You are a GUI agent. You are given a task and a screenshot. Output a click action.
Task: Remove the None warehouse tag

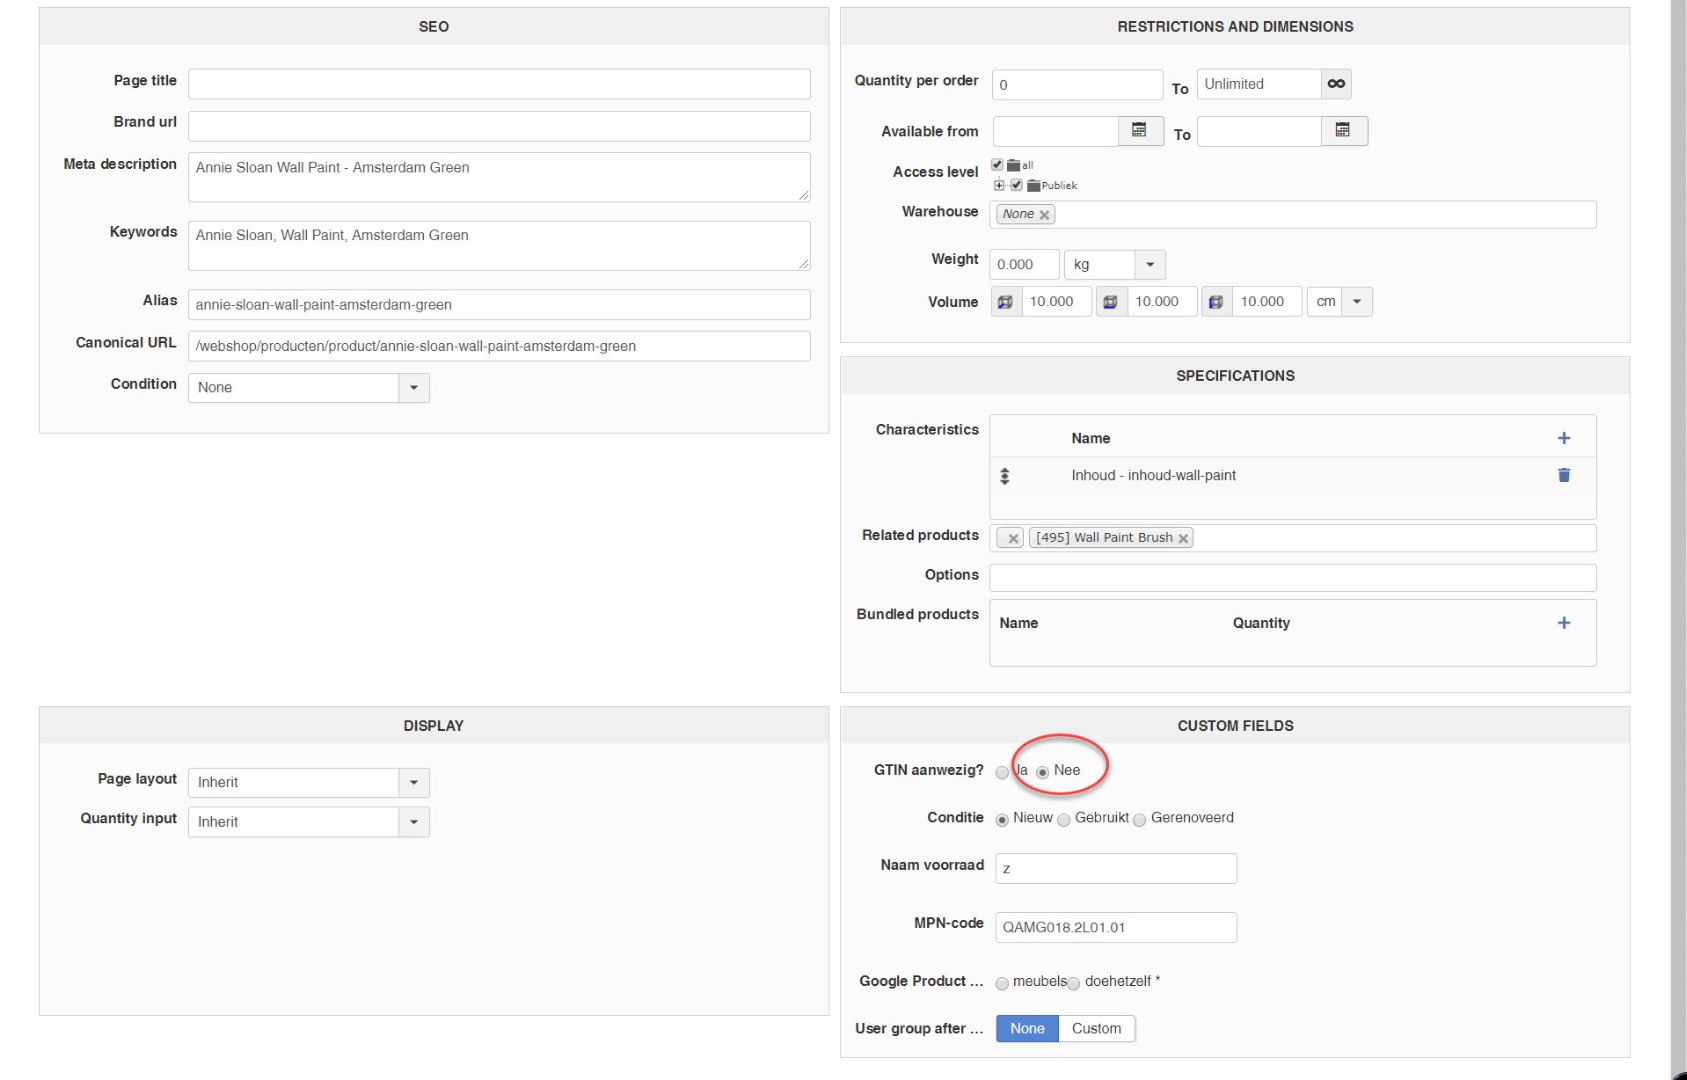click(1044, 215)
